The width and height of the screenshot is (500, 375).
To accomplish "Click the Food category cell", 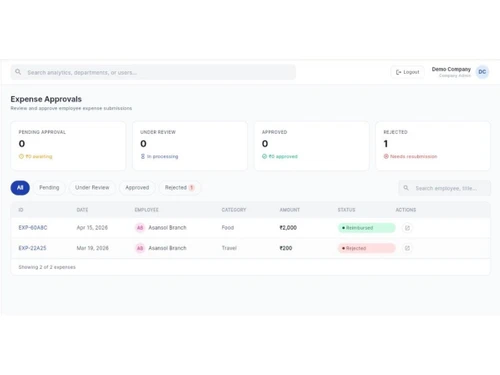I will click(228, 228).
